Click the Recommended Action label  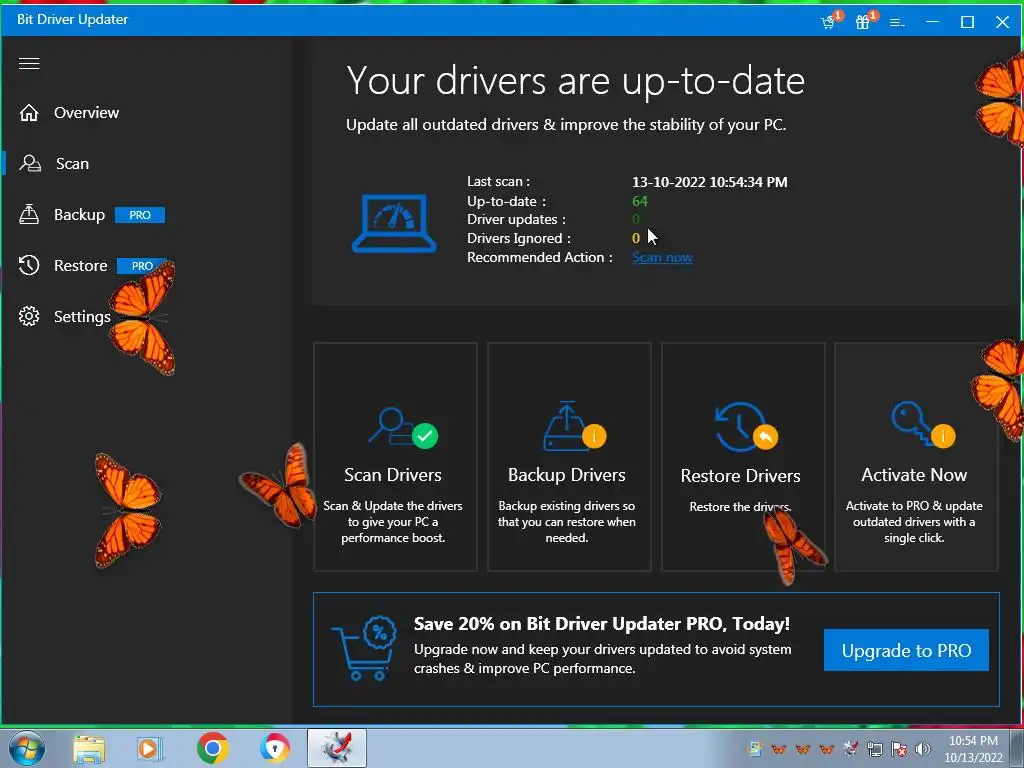pyautogui.click(x=539, y=257)
